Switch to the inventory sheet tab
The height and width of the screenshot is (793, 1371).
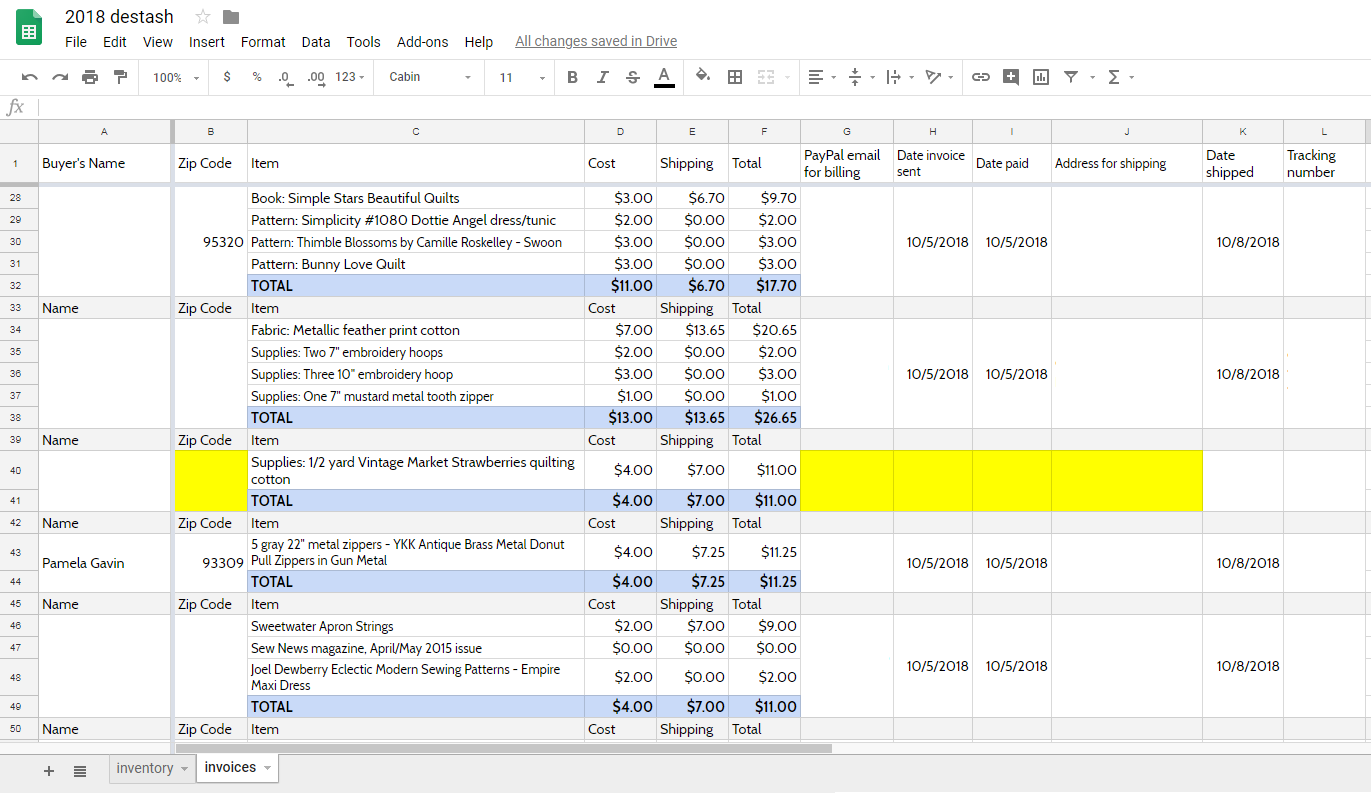point(145,768)
